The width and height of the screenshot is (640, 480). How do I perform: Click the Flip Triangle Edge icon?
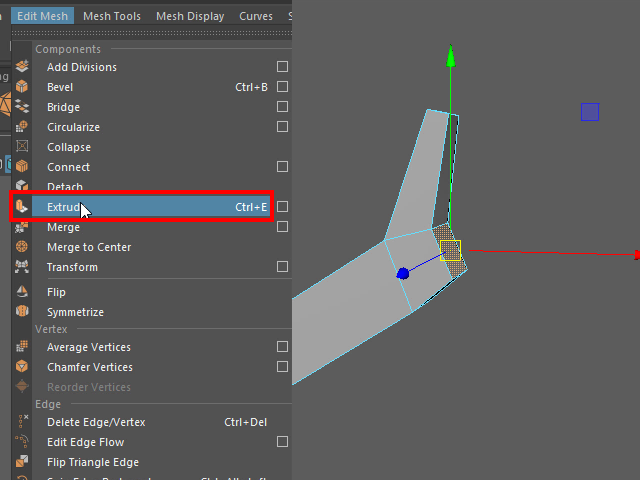point(22,462)
